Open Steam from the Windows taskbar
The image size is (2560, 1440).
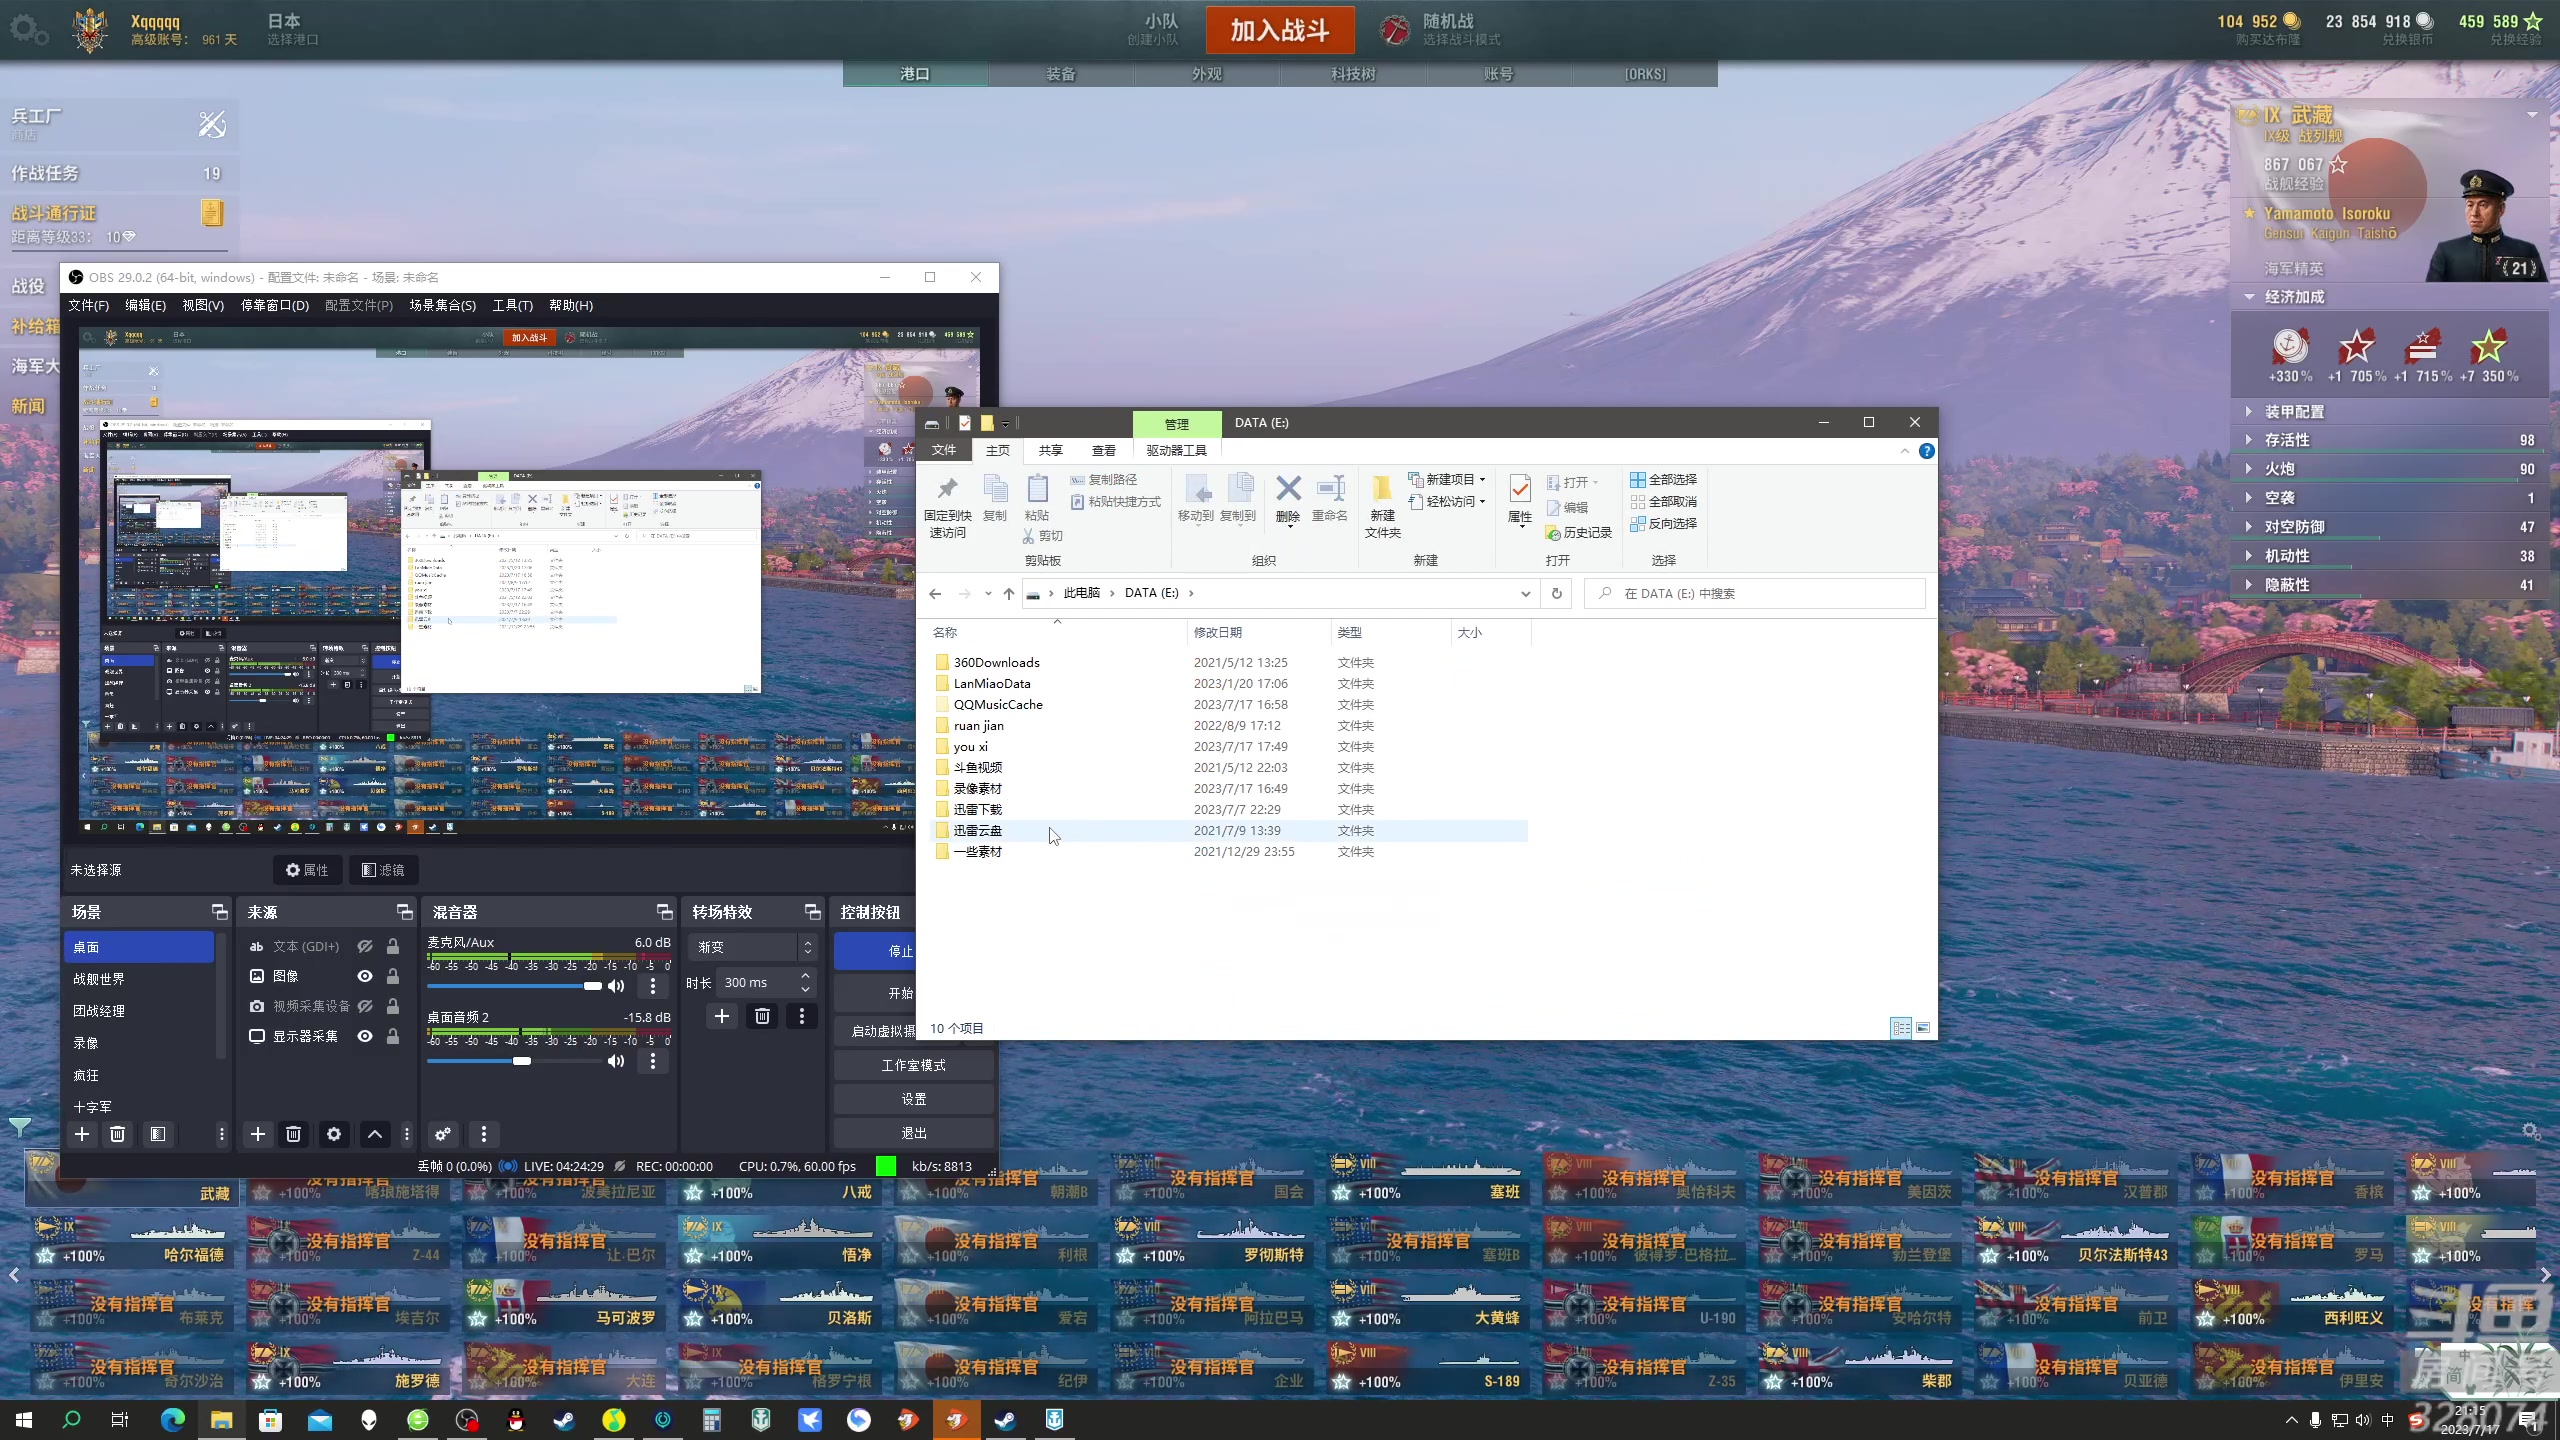coord(565,1420)
